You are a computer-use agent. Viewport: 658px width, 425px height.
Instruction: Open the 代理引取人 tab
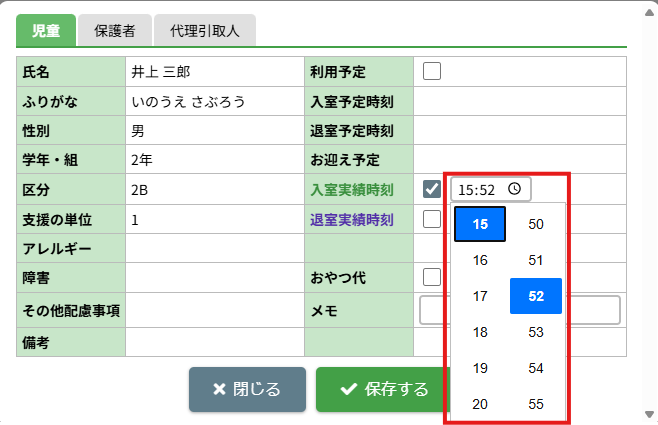(x=205, y=31)
